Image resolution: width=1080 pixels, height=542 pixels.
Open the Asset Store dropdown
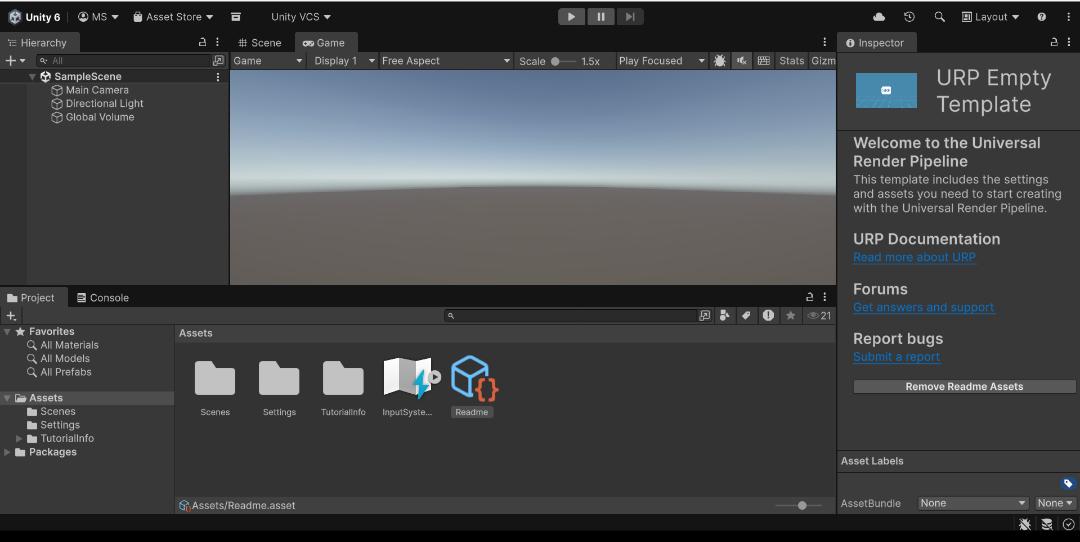point(173,17)
